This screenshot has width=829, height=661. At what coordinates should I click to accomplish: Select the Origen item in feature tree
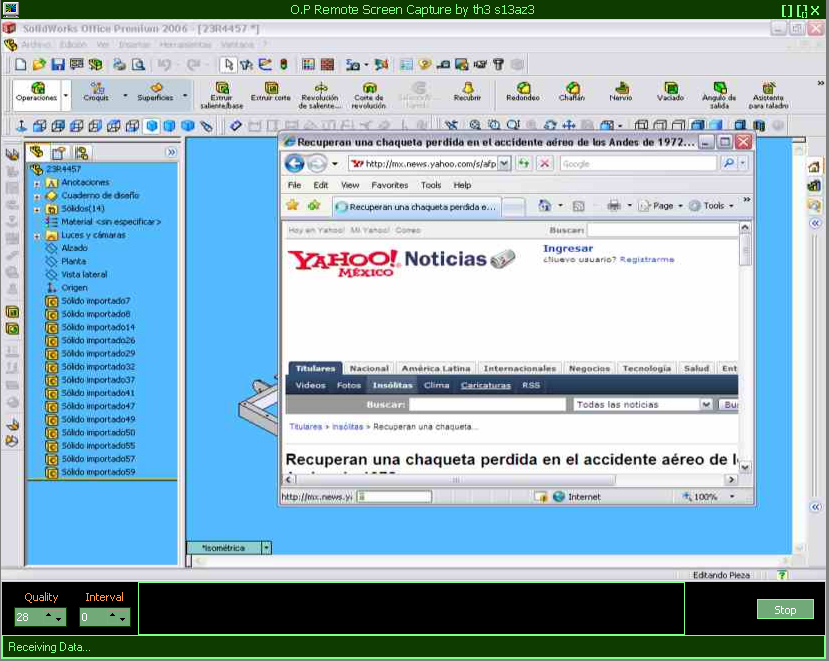pyautogui.click(x=74, y=288)
